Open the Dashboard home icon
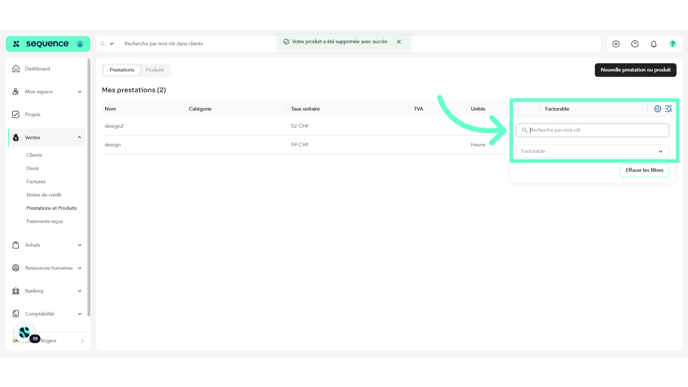This screenshot has height=387, width=688. [x=16, y=69]
